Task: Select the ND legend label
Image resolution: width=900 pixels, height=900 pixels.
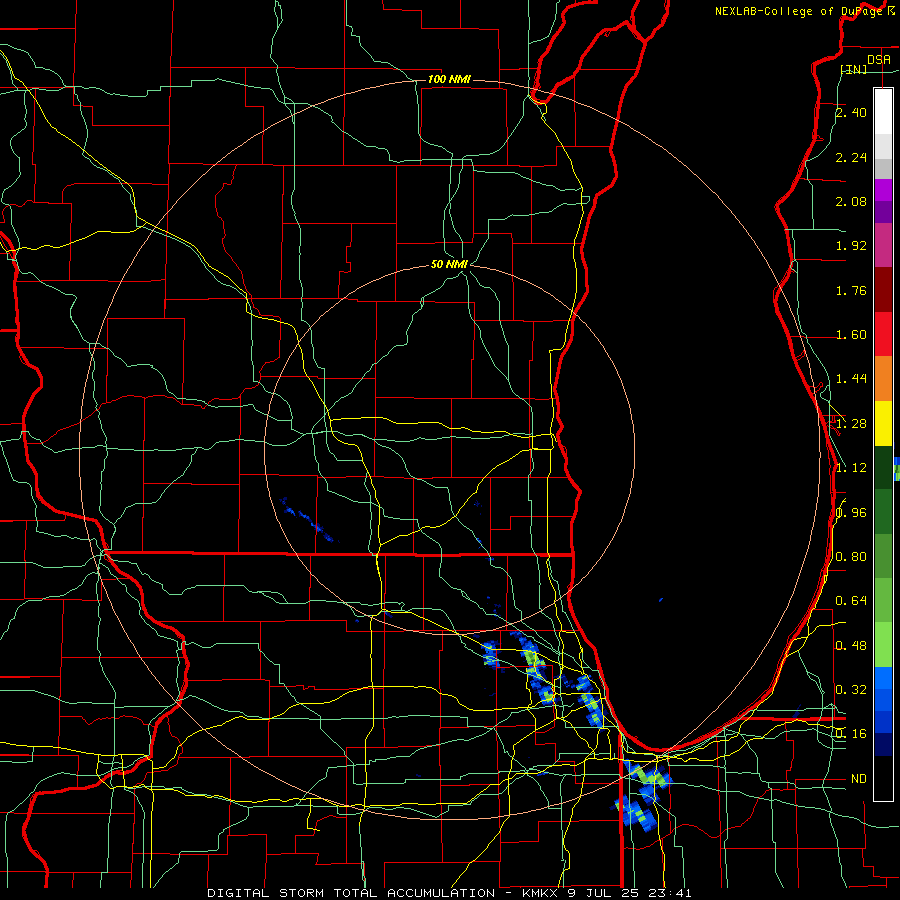Action: 859,779
